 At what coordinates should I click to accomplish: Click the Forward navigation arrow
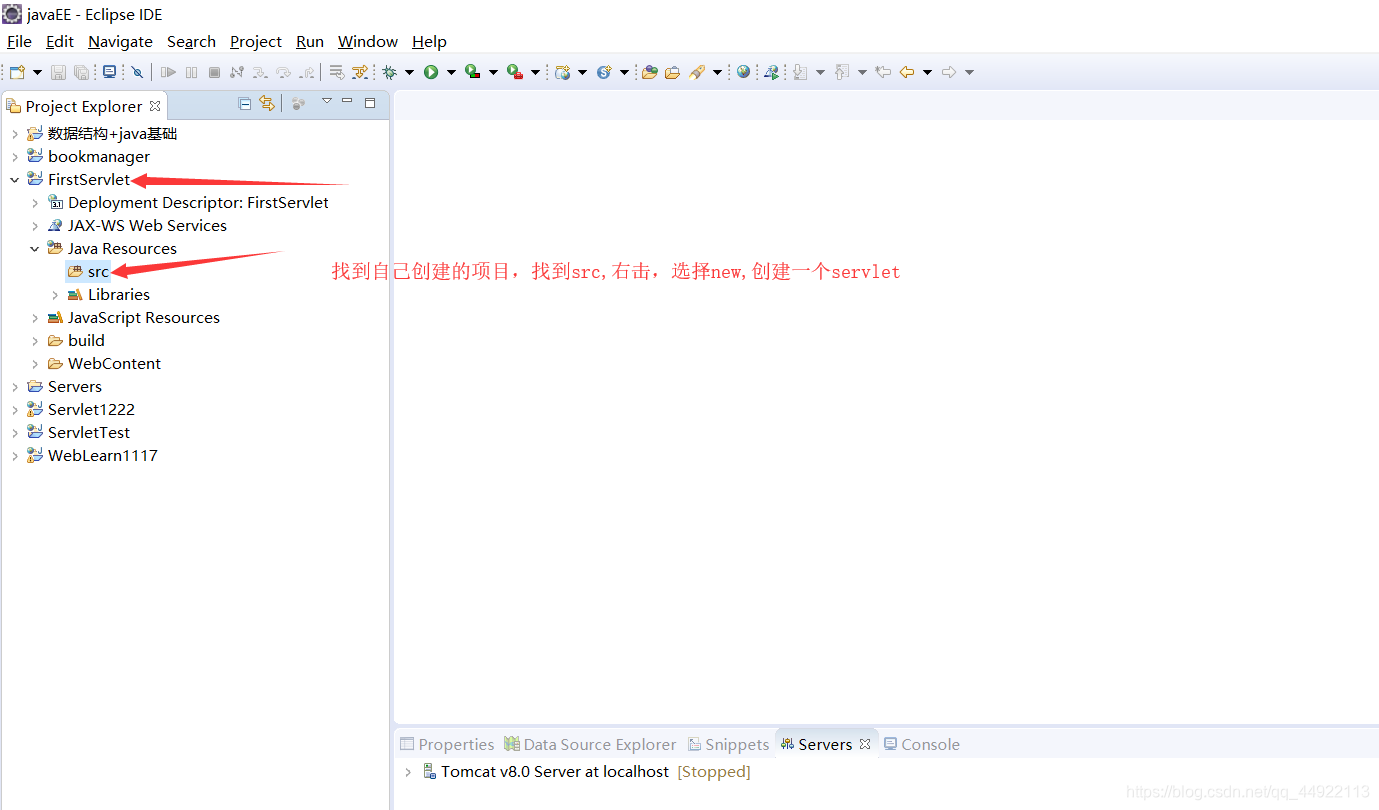coord(949,72)
